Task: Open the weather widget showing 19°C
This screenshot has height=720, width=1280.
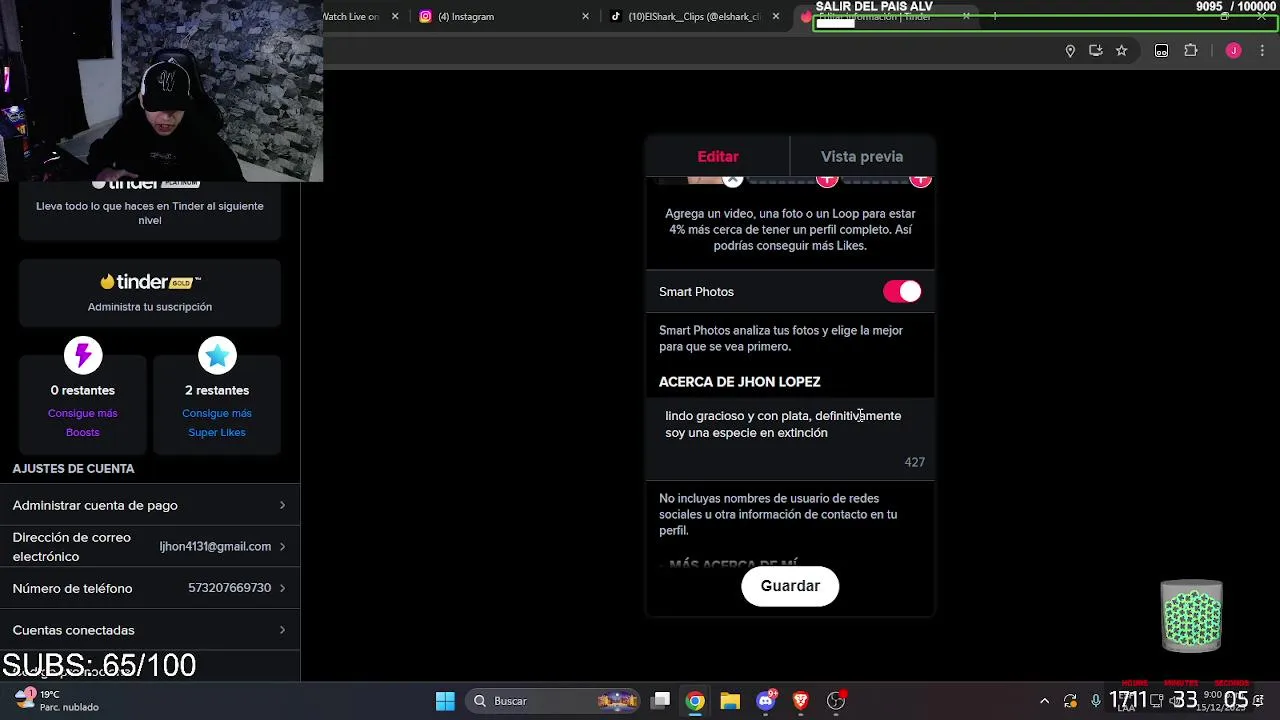Action: pos(56,700)
